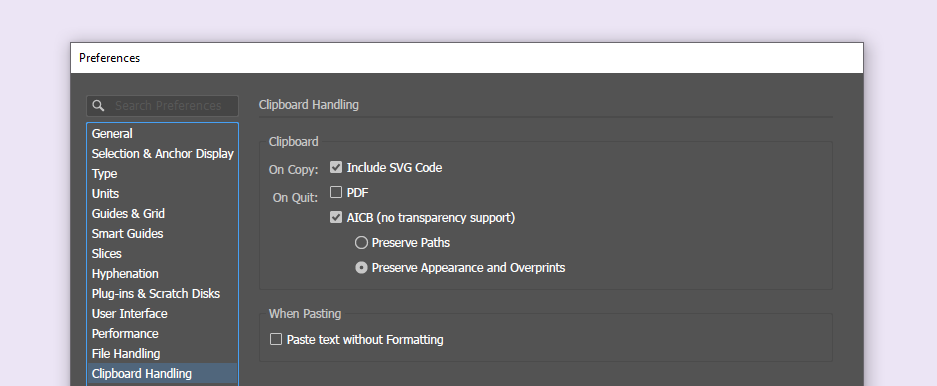Screen dimensions: 937x386
Task: Open the General preferences category
Action: pos(163,134)
